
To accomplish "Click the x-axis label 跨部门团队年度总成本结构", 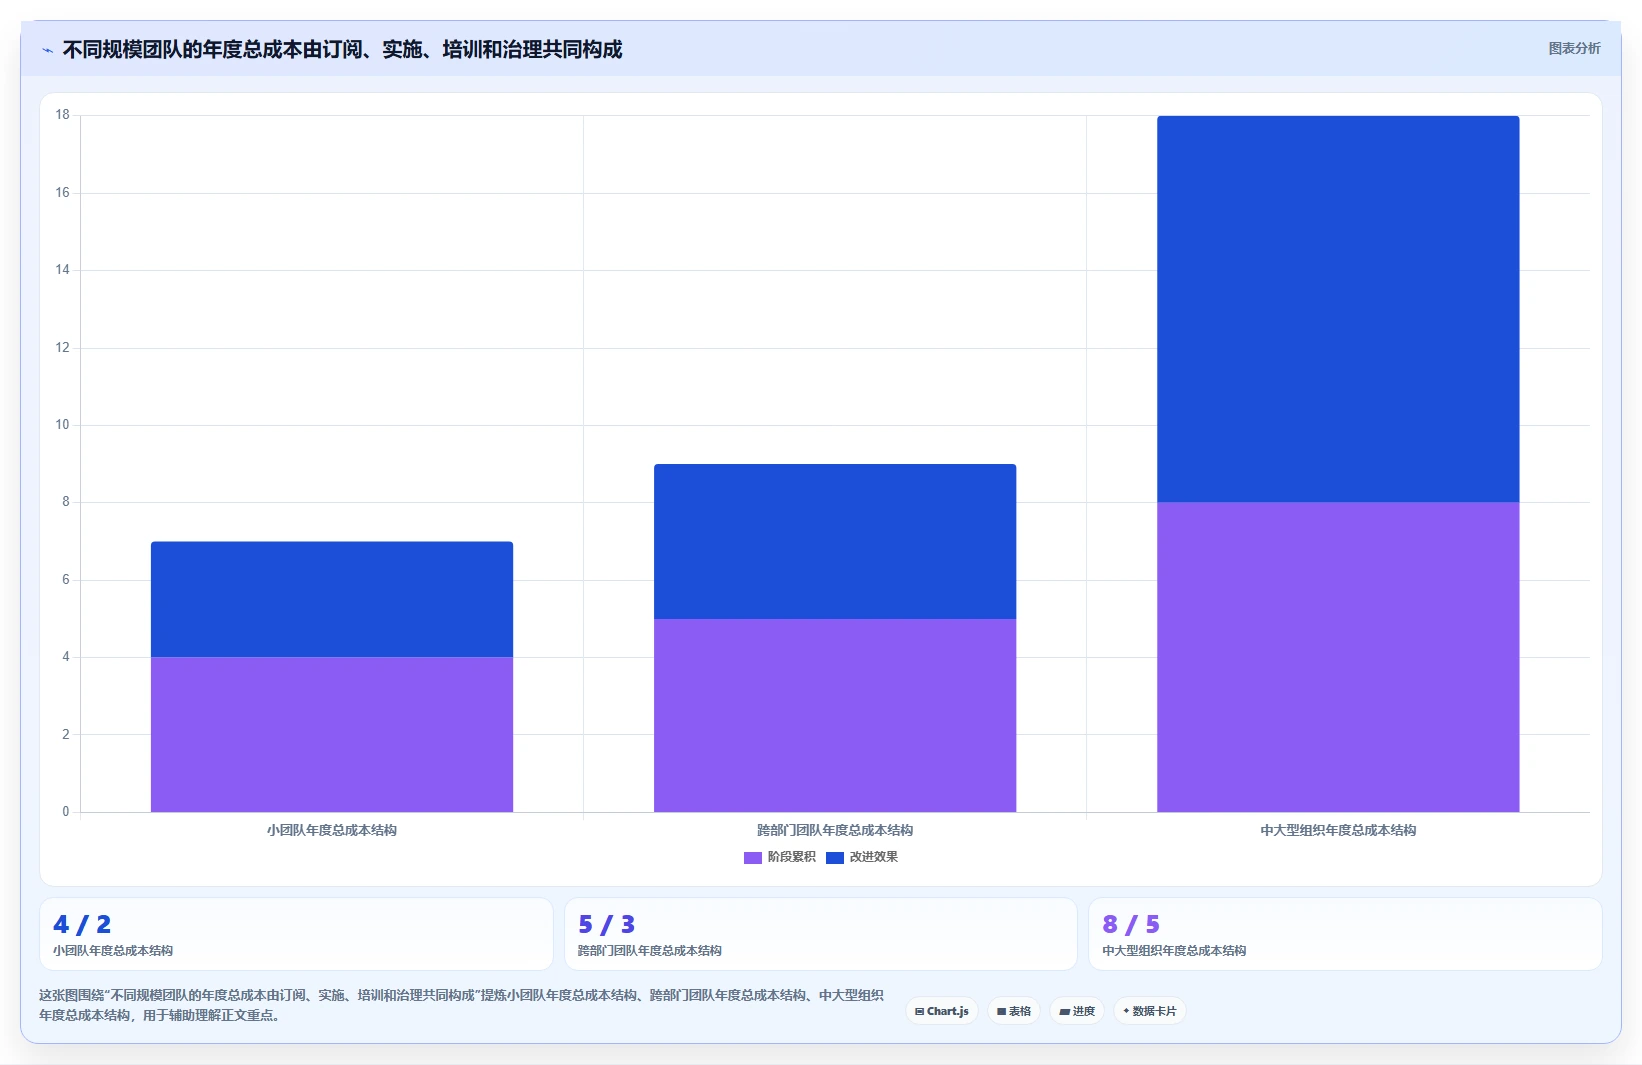I will pyautogui.click(x=835, y=830).
